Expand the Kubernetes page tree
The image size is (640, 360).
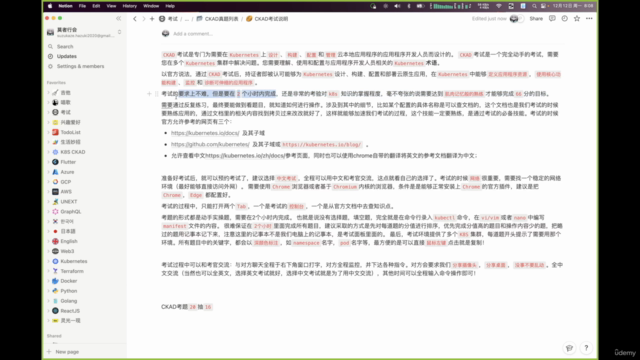49,261
